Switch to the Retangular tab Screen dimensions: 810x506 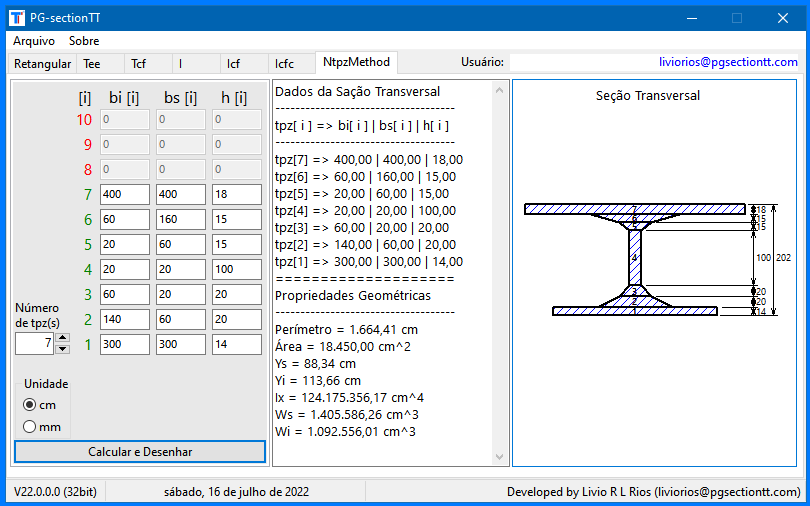pyautogui.click(x=42, y=64)
